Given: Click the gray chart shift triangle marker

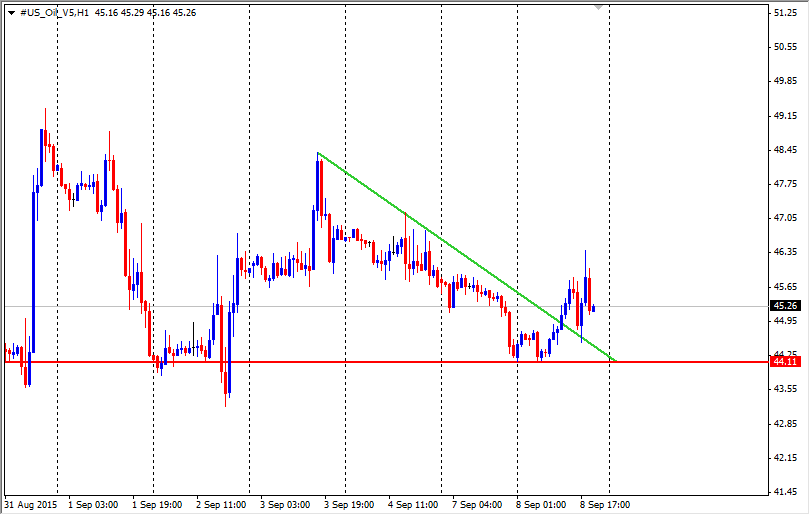Looking at the screenshot, I should [x=598, y=7].
